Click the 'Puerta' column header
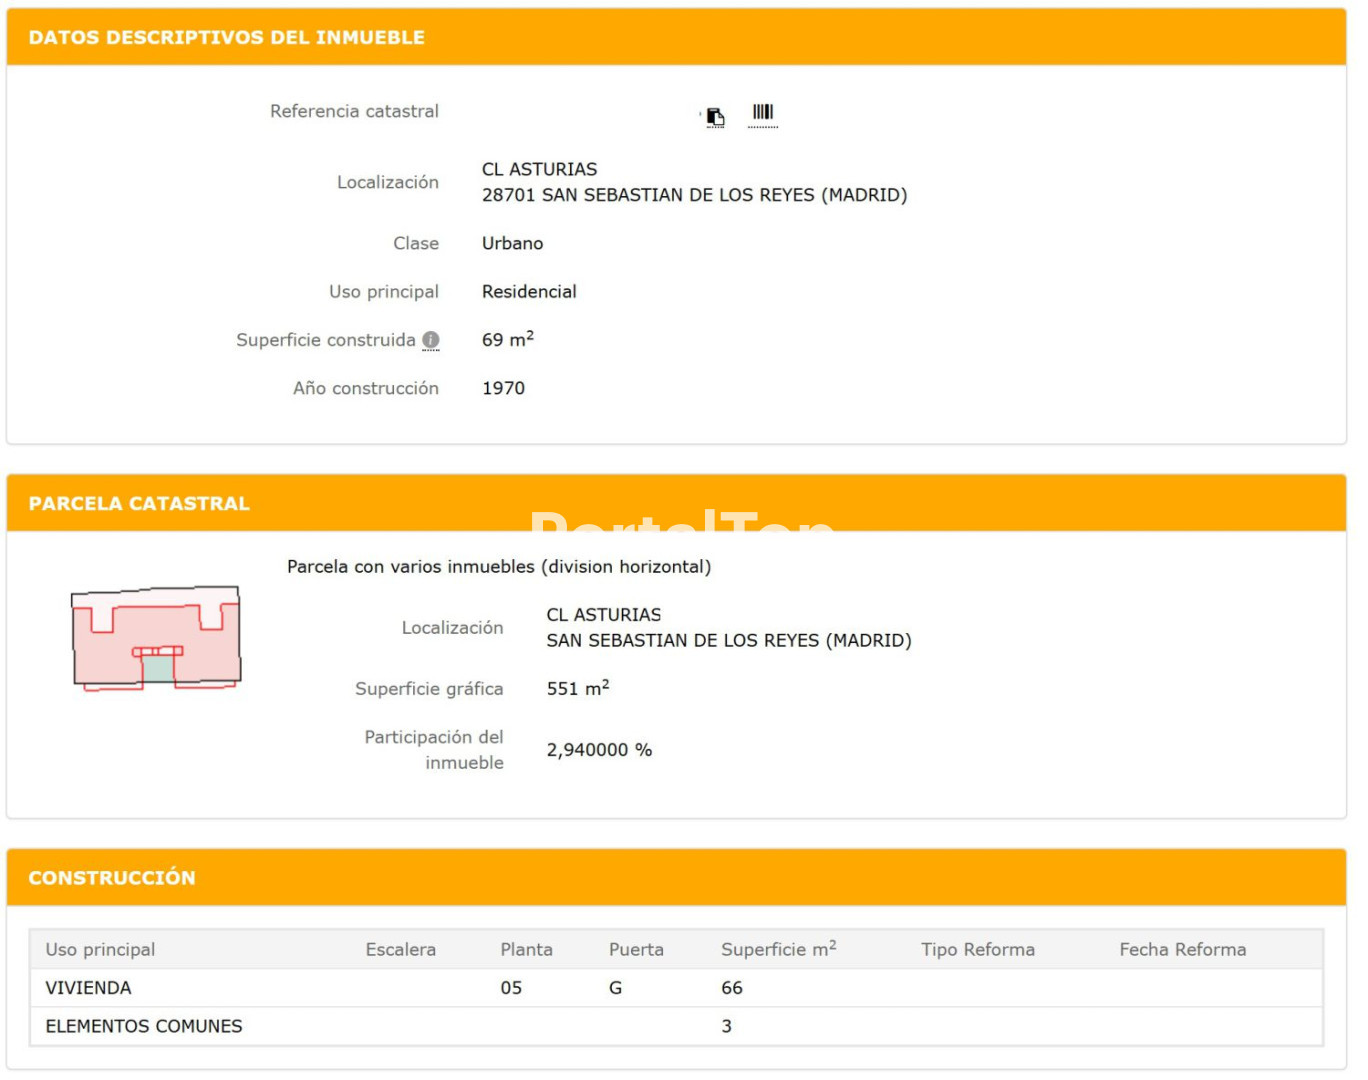The height and width of the screenshot is (1080, 1368). [636, 950]
